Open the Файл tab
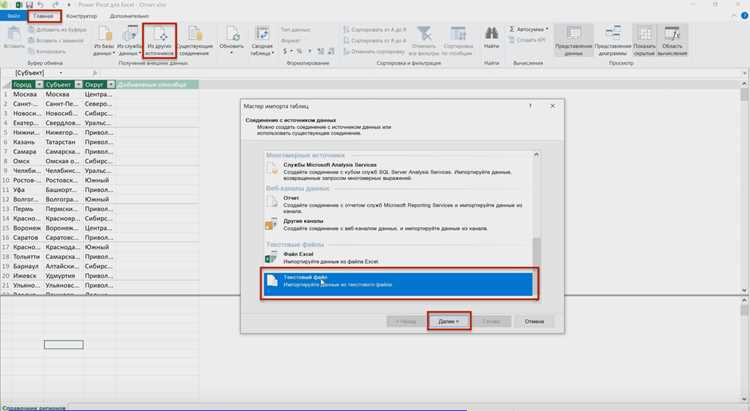 (13, 16)
